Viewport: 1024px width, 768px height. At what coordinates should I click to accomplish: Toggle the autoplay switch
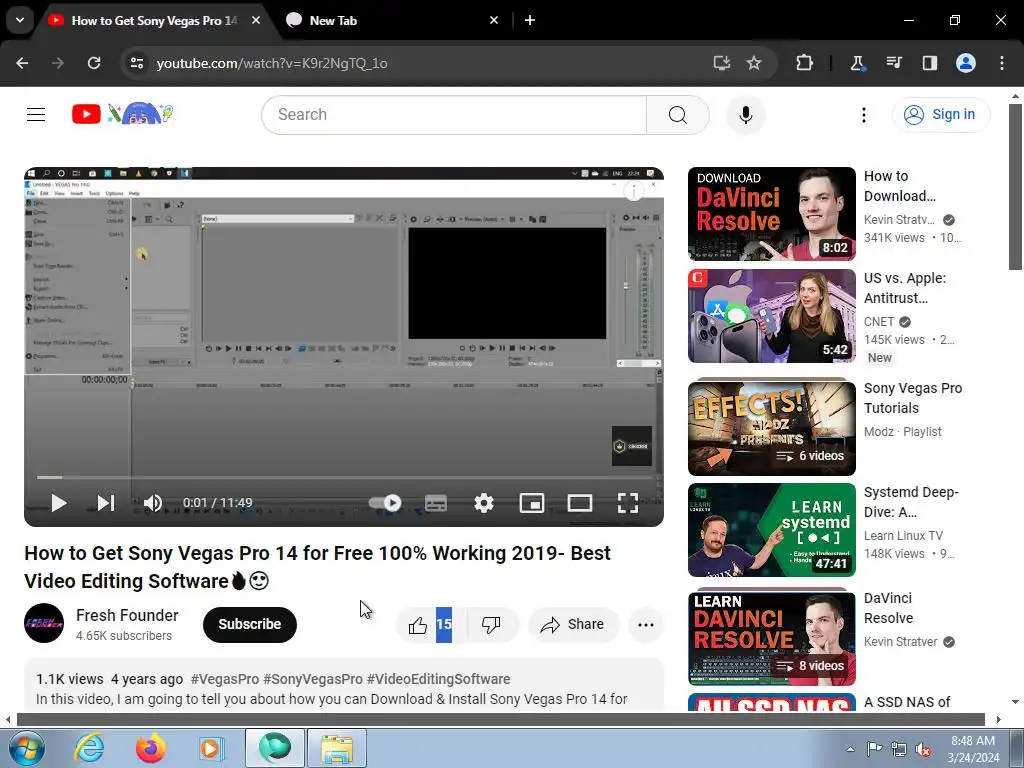[385, 503]
